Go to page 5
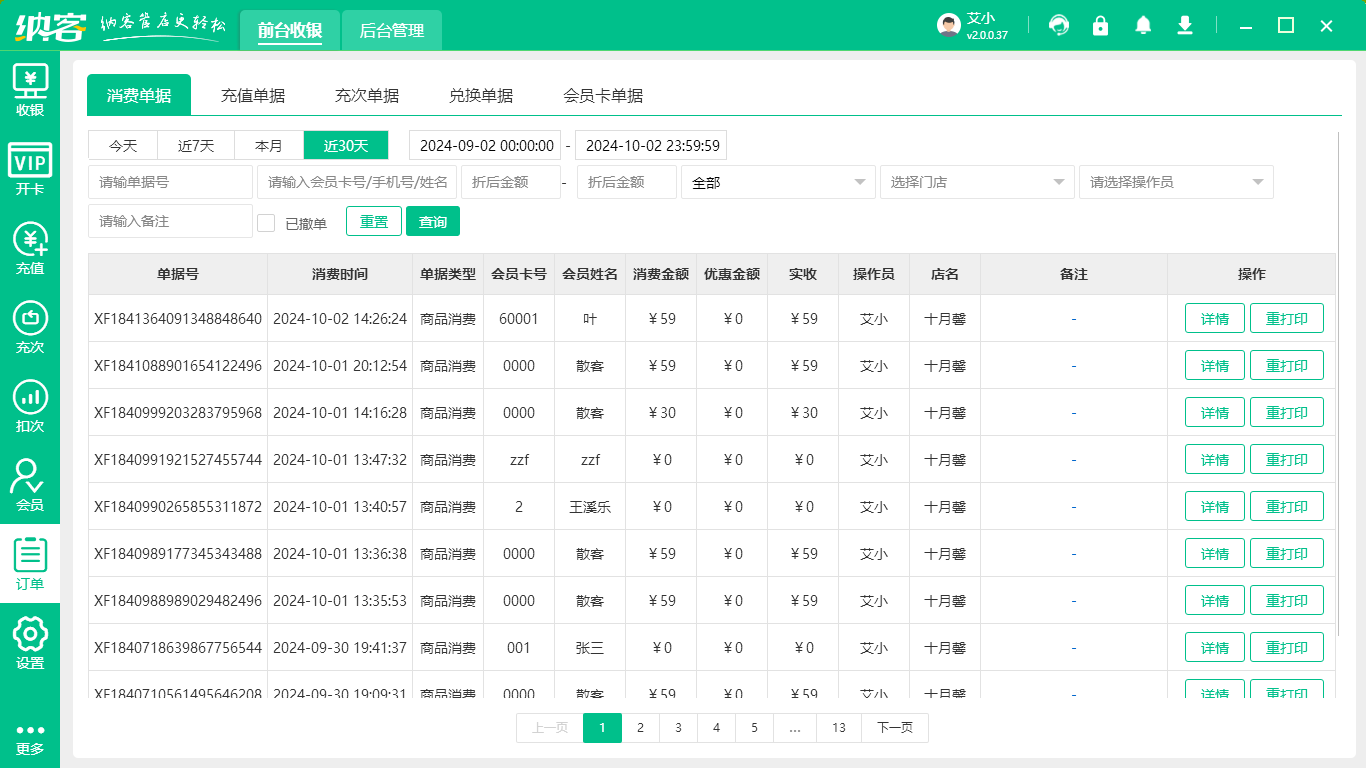Screen dimensions: 1366x768 tap(754, 728)
